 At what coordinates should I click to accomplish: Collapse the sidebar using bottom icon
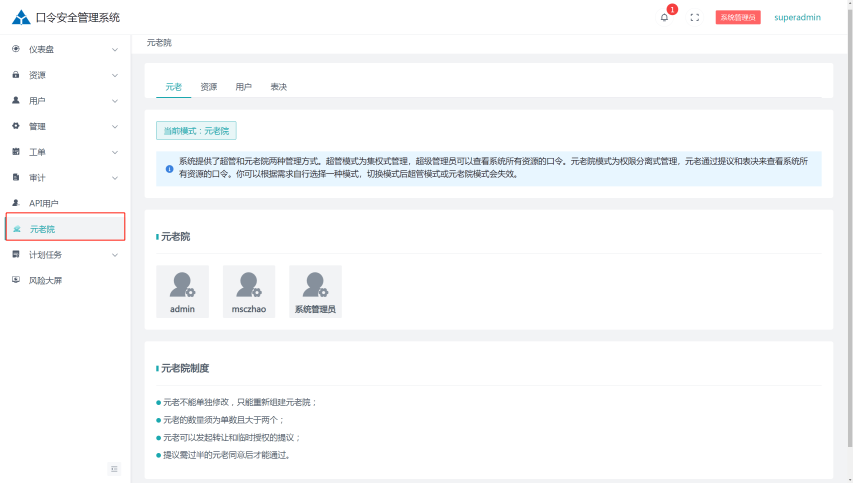click(114, 469)
